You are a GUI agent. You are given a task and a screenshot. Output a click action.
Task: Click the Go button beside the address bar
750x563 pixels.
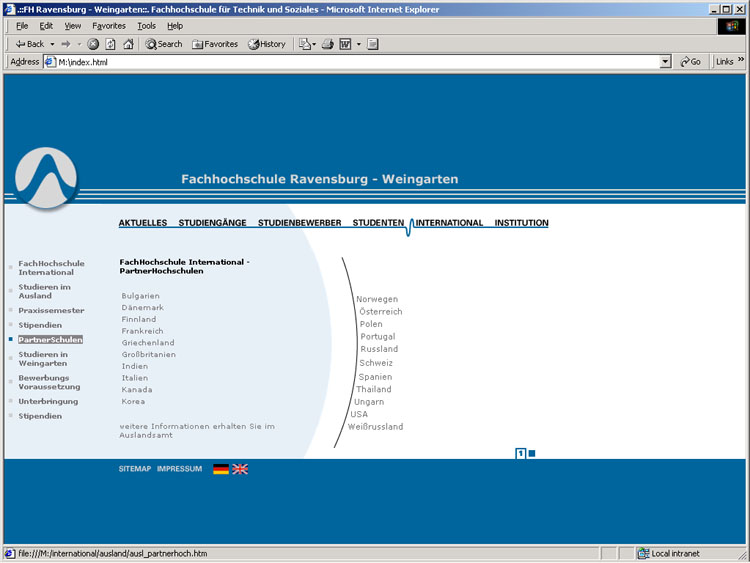pyautogui.click(x=690, y=62)
